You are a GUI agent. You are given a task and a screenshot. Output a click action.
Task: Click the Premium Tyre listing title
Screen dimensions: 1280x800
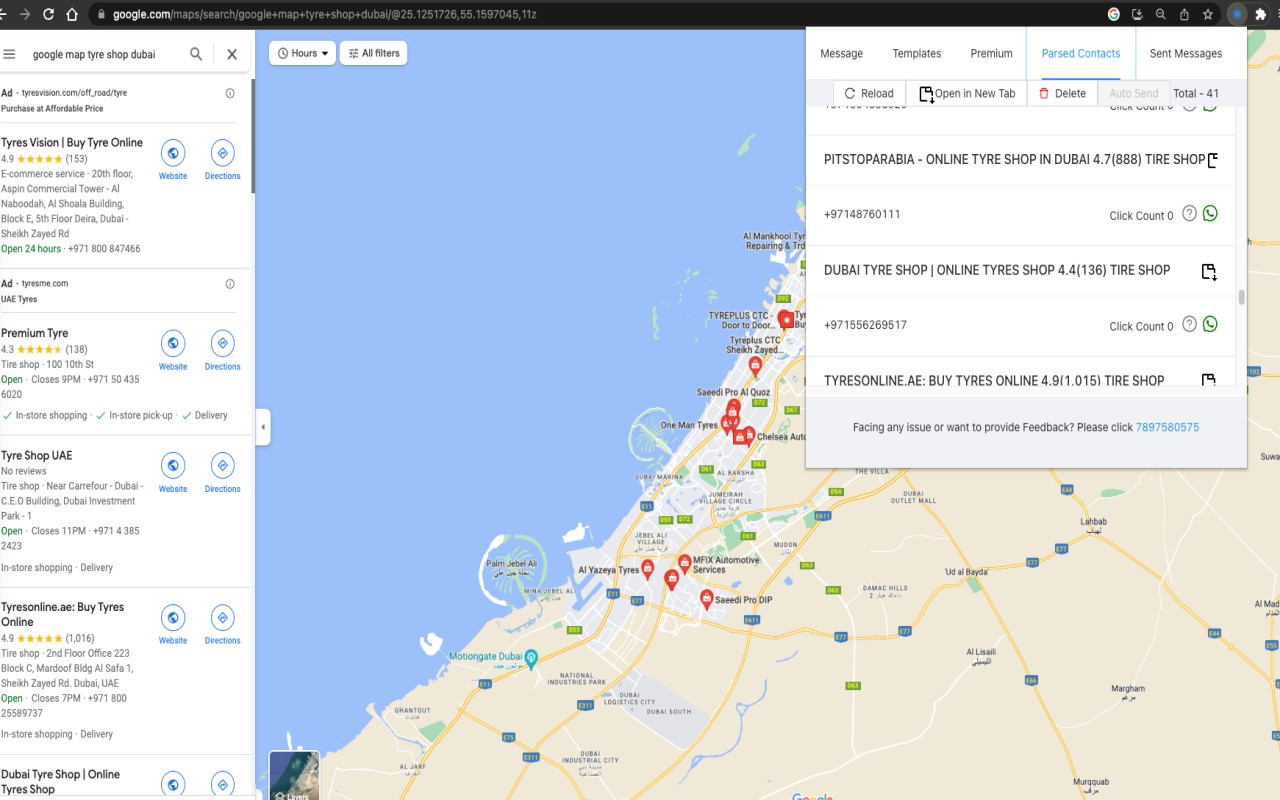click(x=35, y=333)
